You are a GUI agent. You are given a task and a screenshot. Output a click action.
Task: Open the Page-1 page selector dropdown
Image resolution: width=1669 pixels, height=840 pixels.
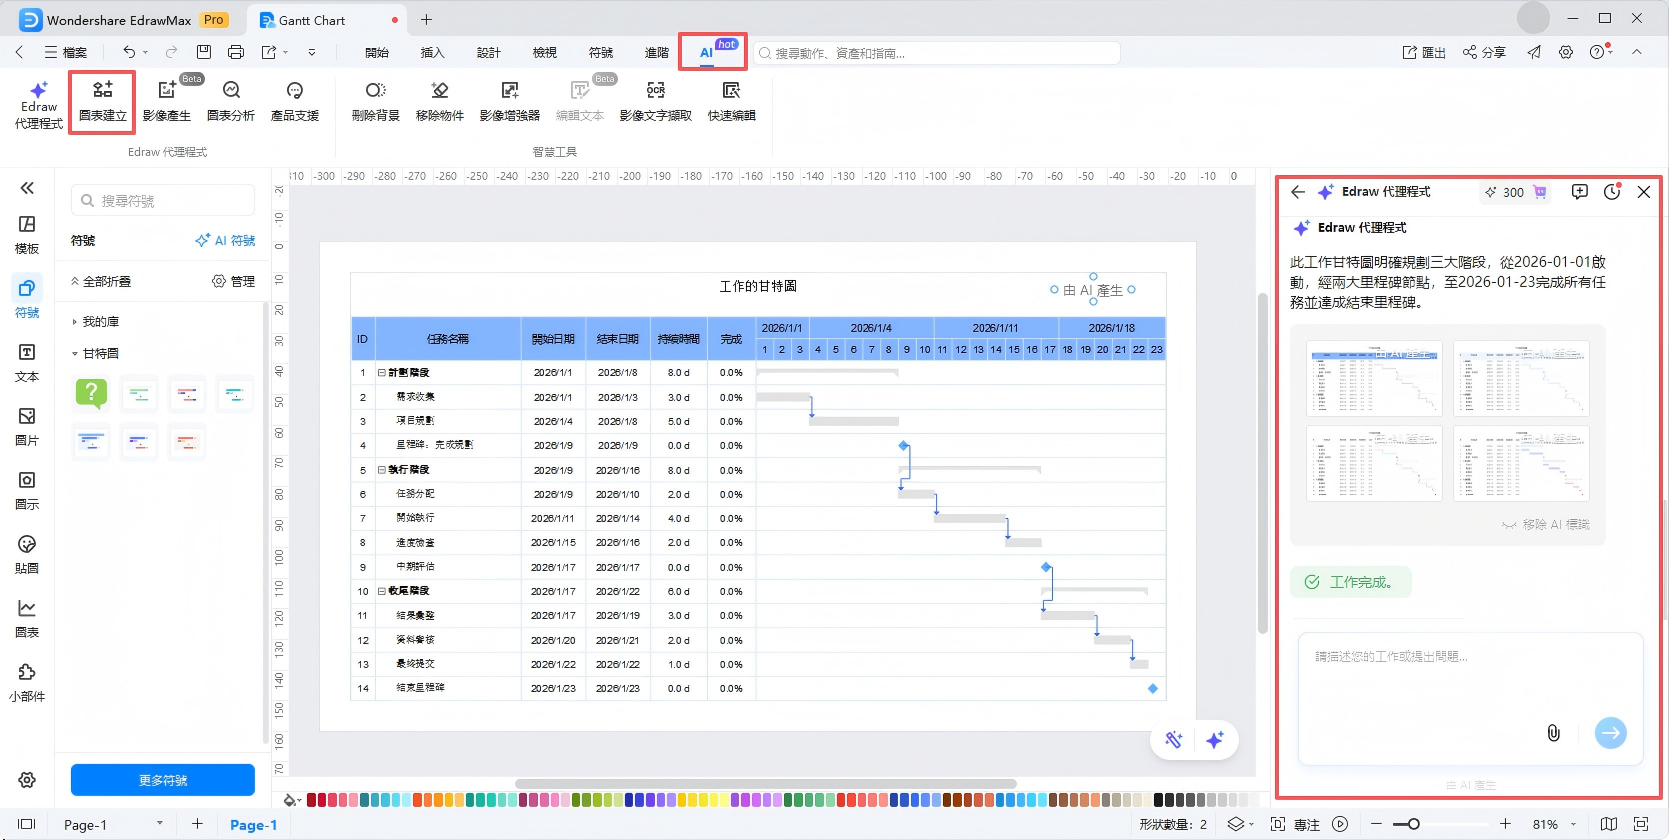pyautogui.click(x=159, y=824)
